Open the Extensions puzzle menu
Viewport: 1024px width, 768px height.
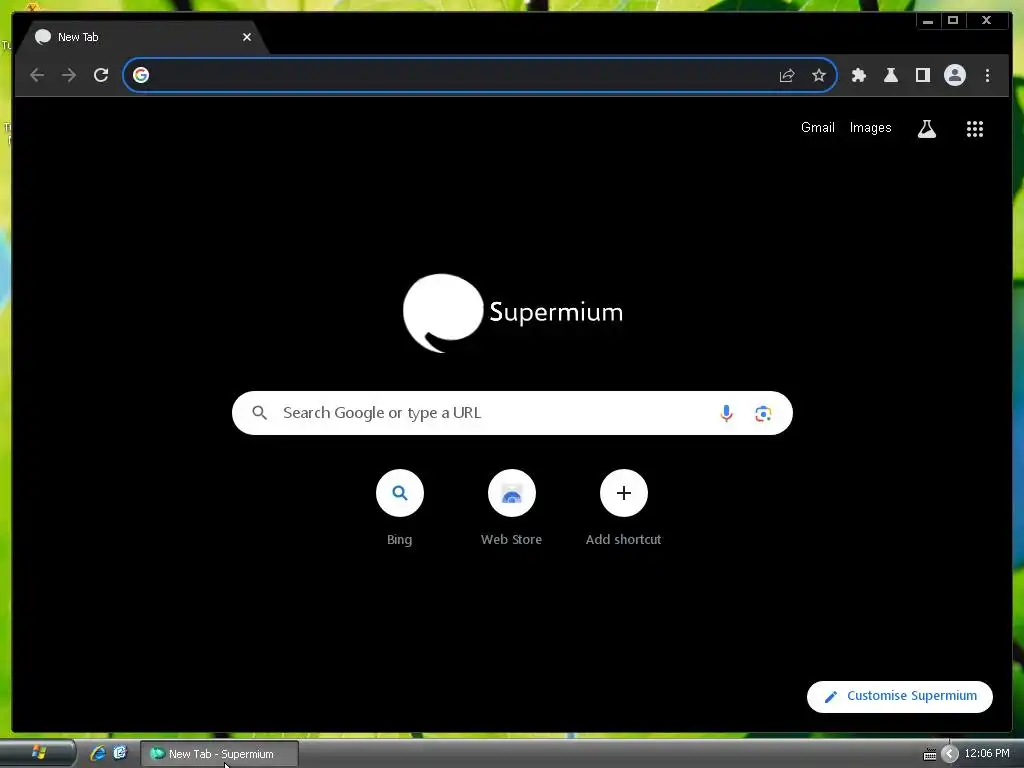(x=859, y=75)
